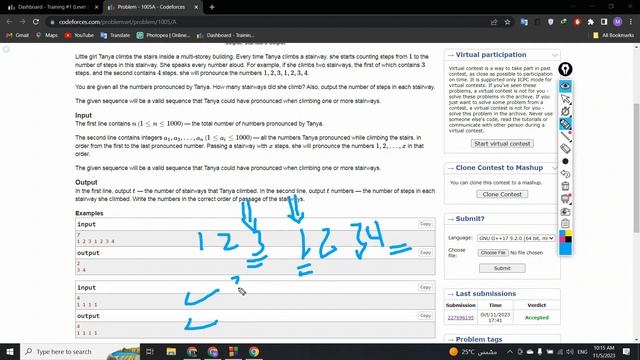This screenshot has height=360, width=640.
Task: Select the laser pointer tool in annotation toolbar
Action: [565, 111]
